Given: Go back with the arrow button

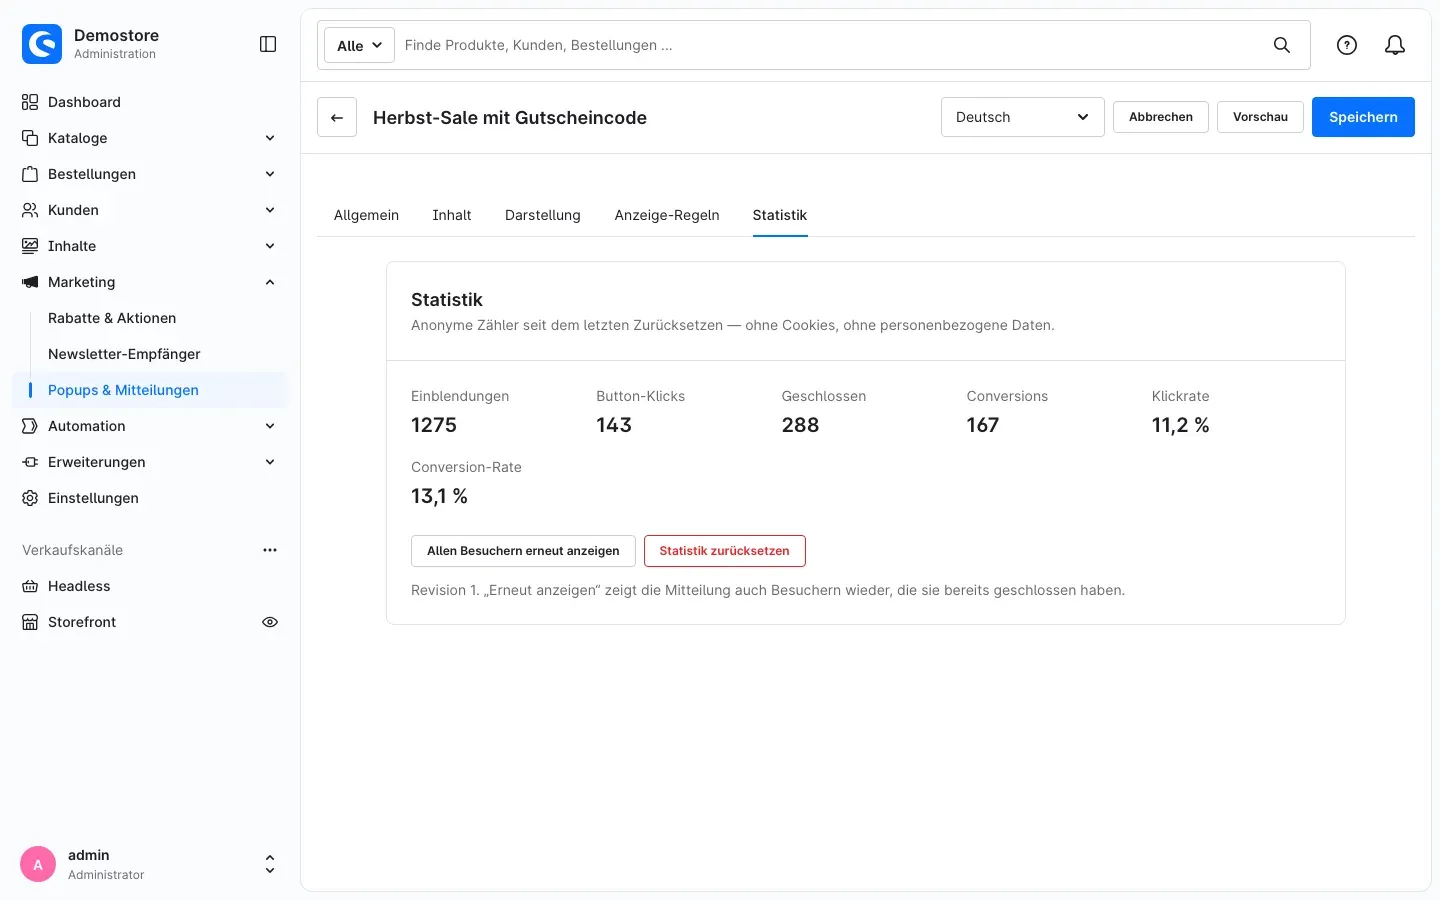Looking at the screenshot, I should click(337, 117).
